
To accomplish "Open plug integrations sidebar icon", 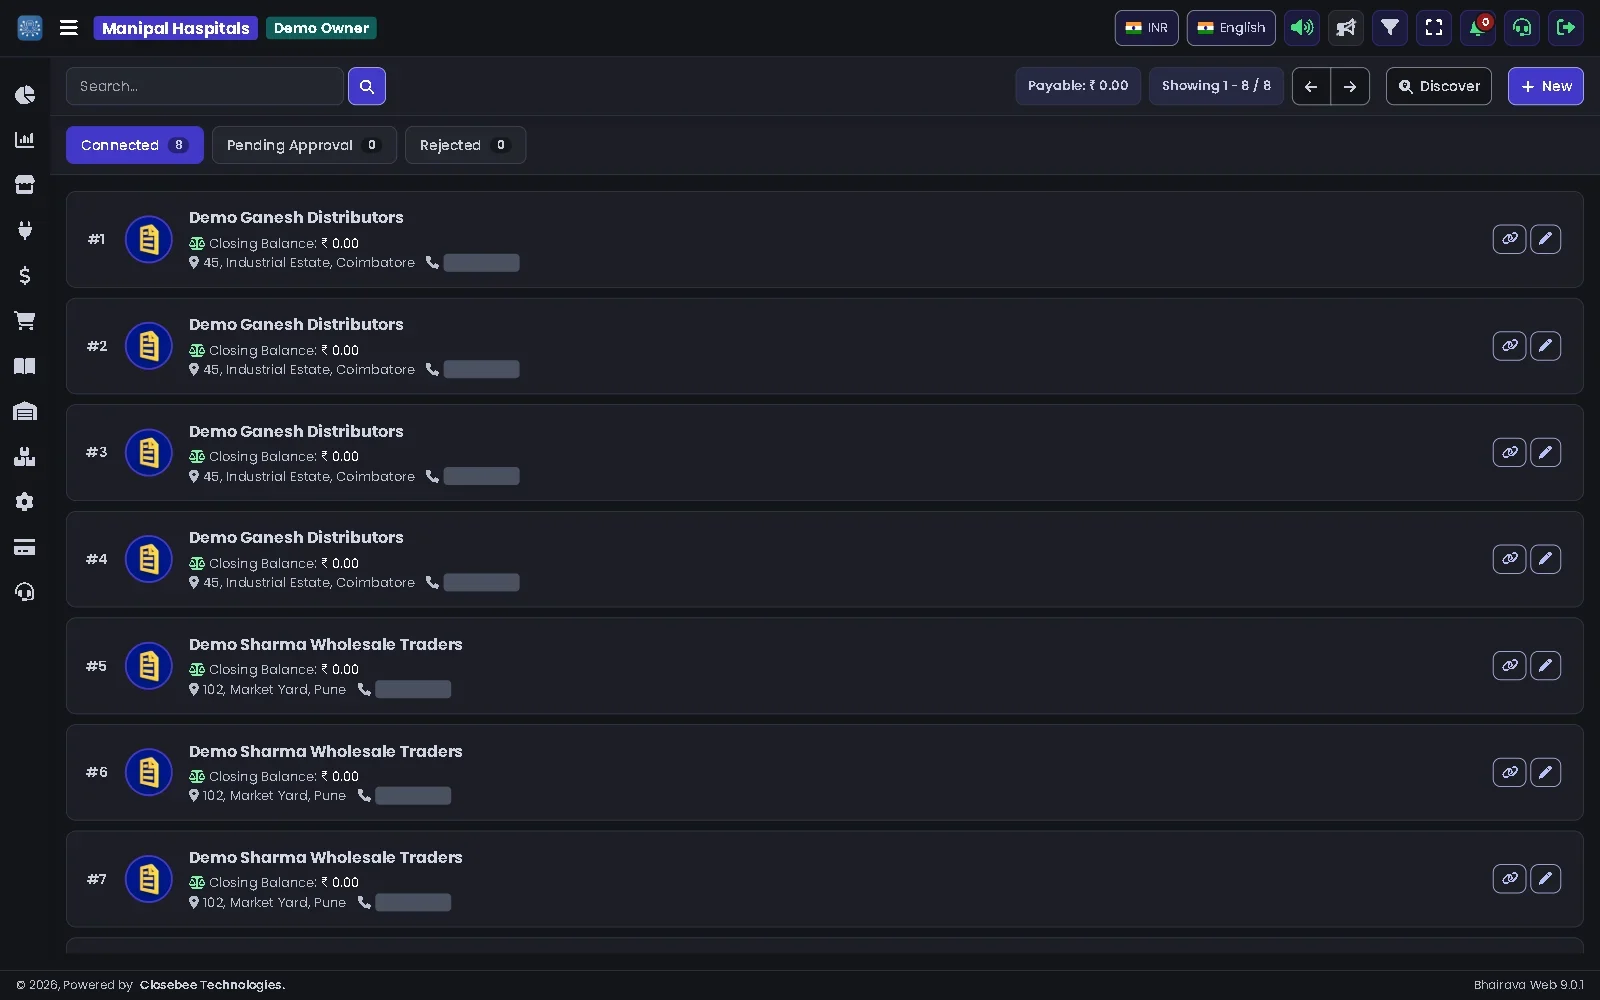I will point(25,230).
